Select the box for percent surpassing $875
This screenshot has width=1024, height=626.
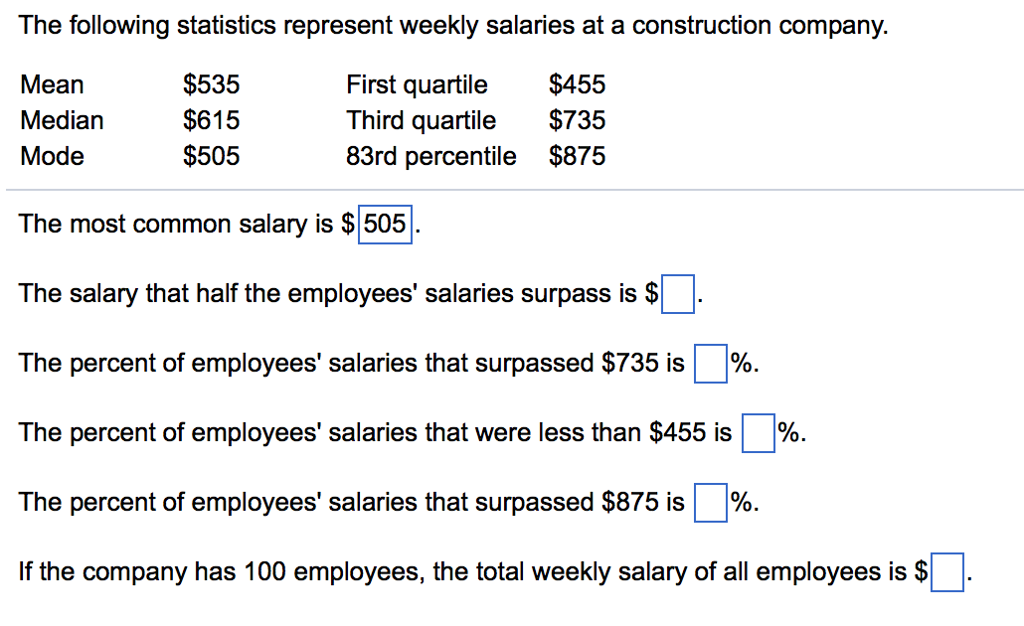(710, 502)
